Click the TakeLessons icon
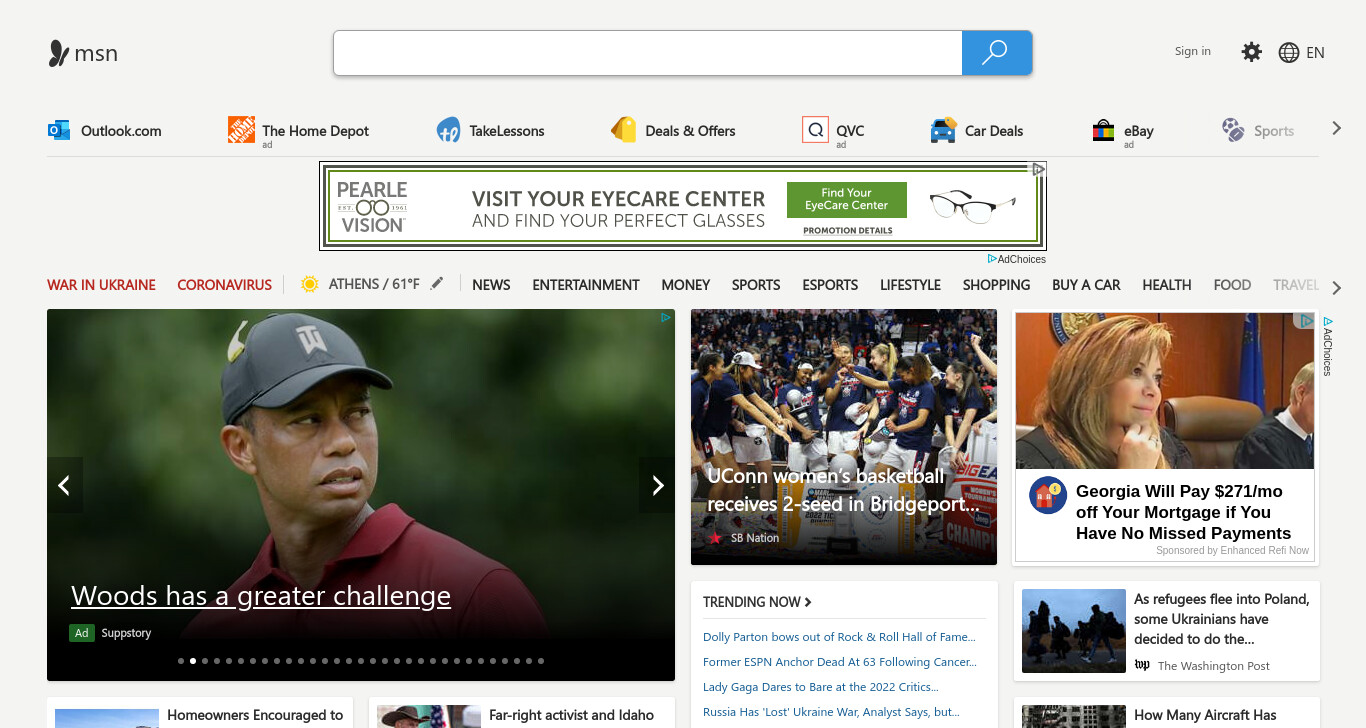1366x728 pixels. point(448,130)
